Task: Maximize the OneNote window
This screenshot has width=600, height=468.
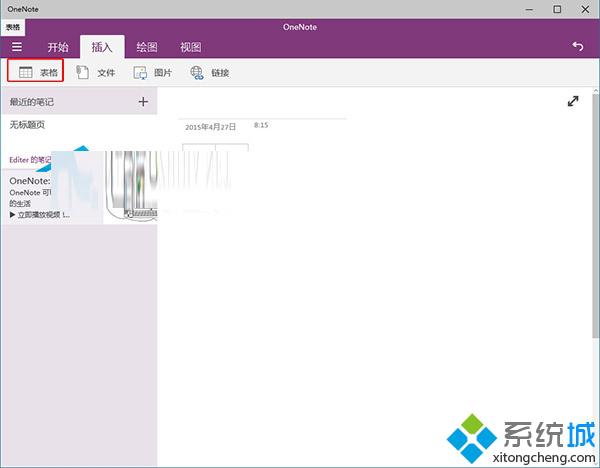Action: [x=557, y=9]
